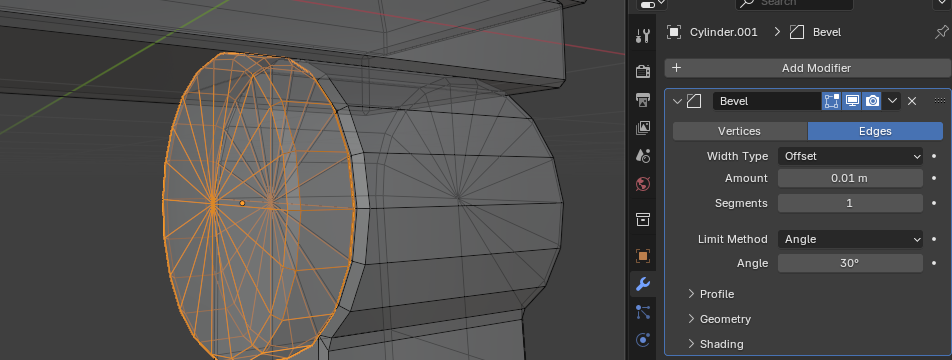Toggle Bevel modifier viewport display

852,101
